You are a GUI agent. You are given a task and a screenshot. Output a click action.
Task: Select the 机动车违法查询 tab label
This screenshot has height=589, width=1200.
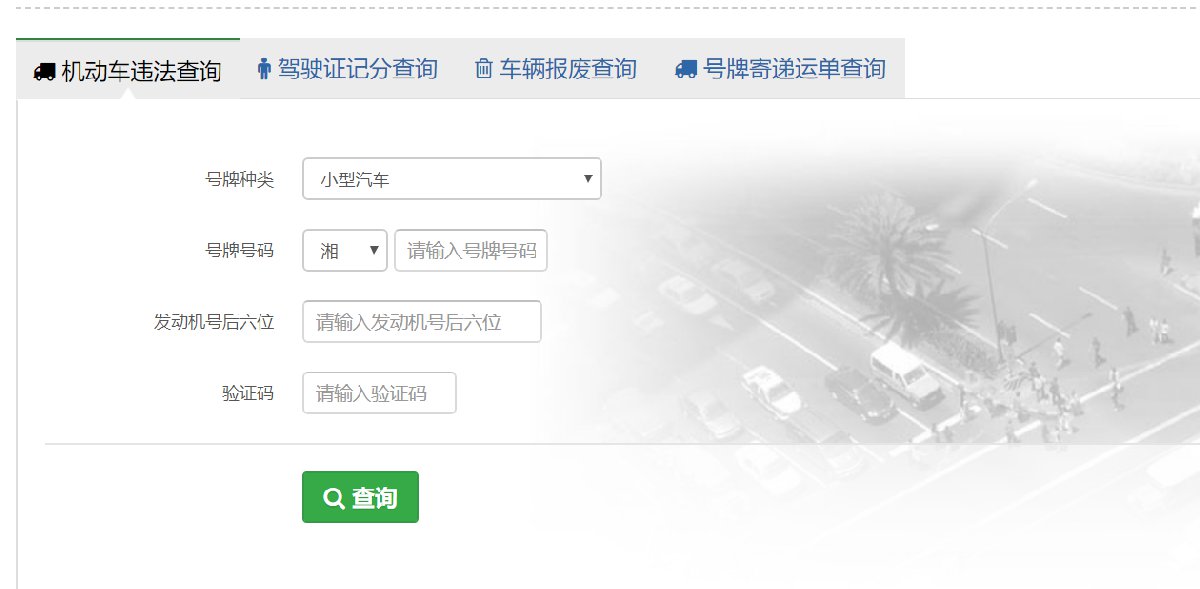[x=141, y=72]
